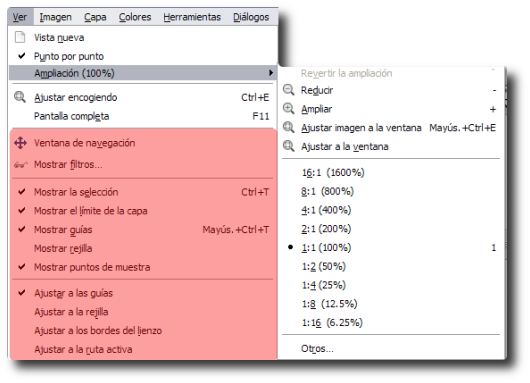This screenshot has height=383, width=530.
Task: Click the Vista nueva document icon
Action: [x=20, y=37]
